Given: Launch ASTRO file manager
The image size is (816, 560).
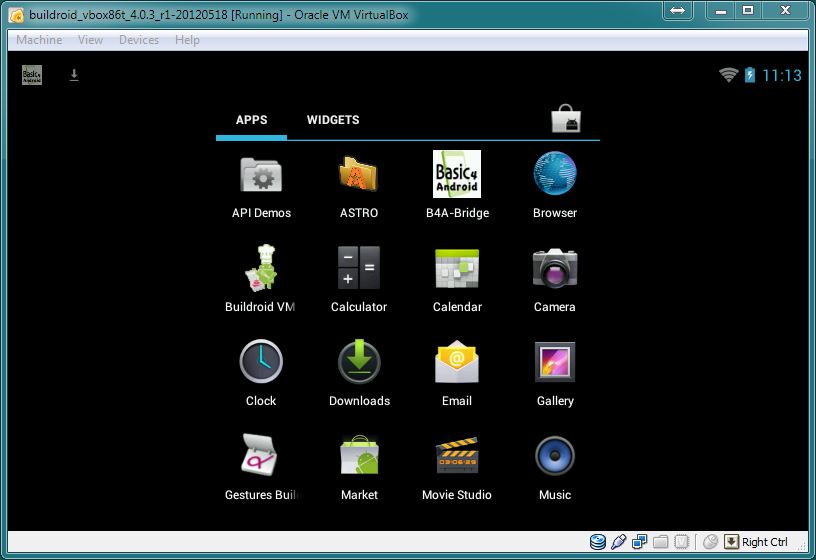Looking at the screenshot, I should tap(359, 187).
